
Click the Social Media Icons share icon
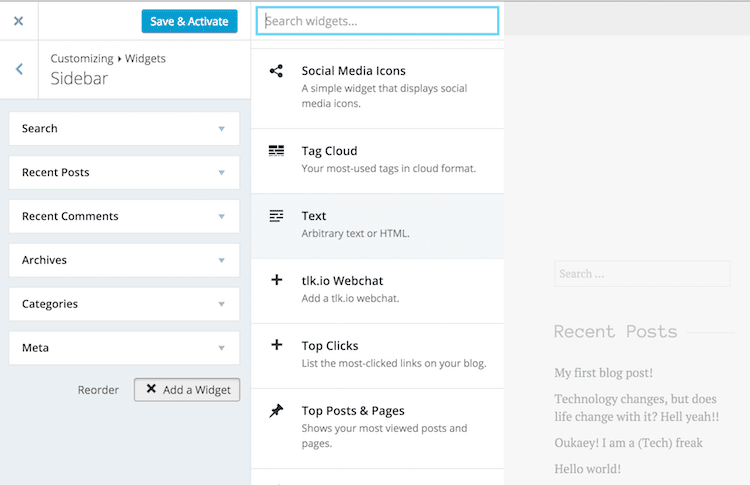click(x=276, y=71)
